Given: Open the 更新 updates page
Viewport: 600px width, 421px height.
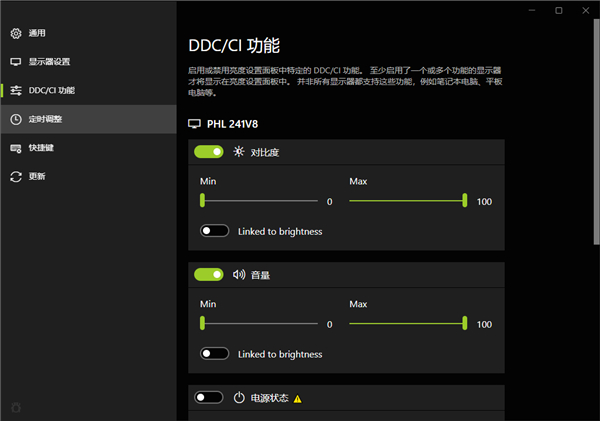Looking at the screenshot, I should pos(88,176).
